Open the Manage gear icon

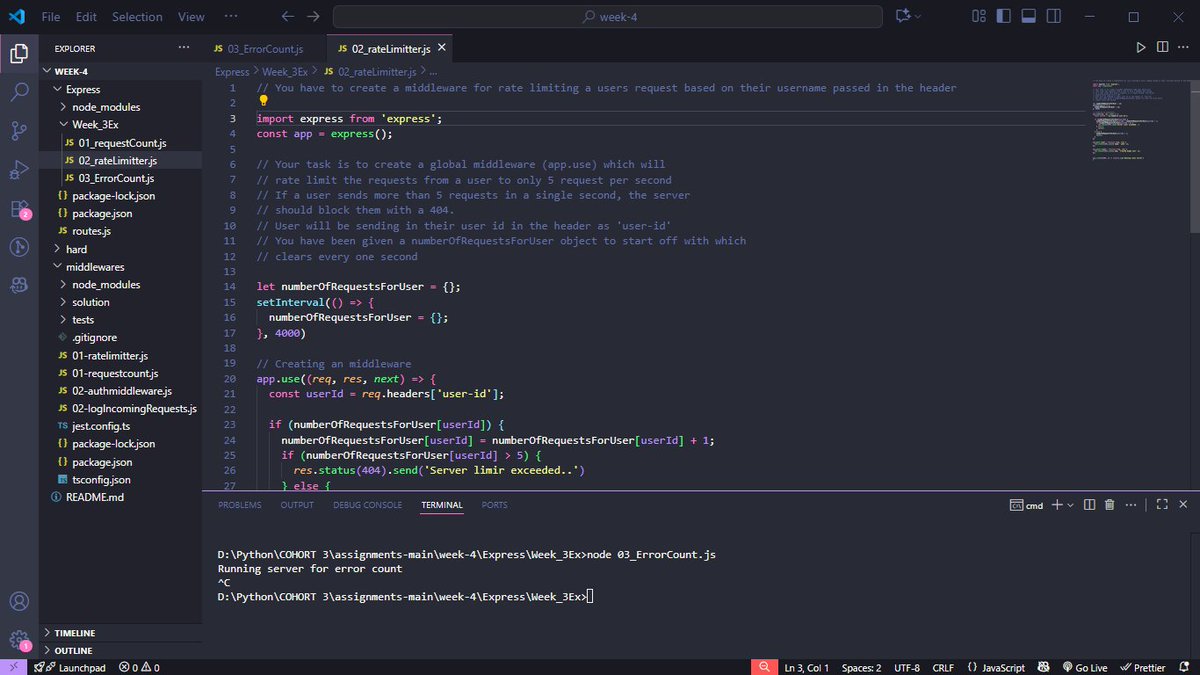point(19,640)
